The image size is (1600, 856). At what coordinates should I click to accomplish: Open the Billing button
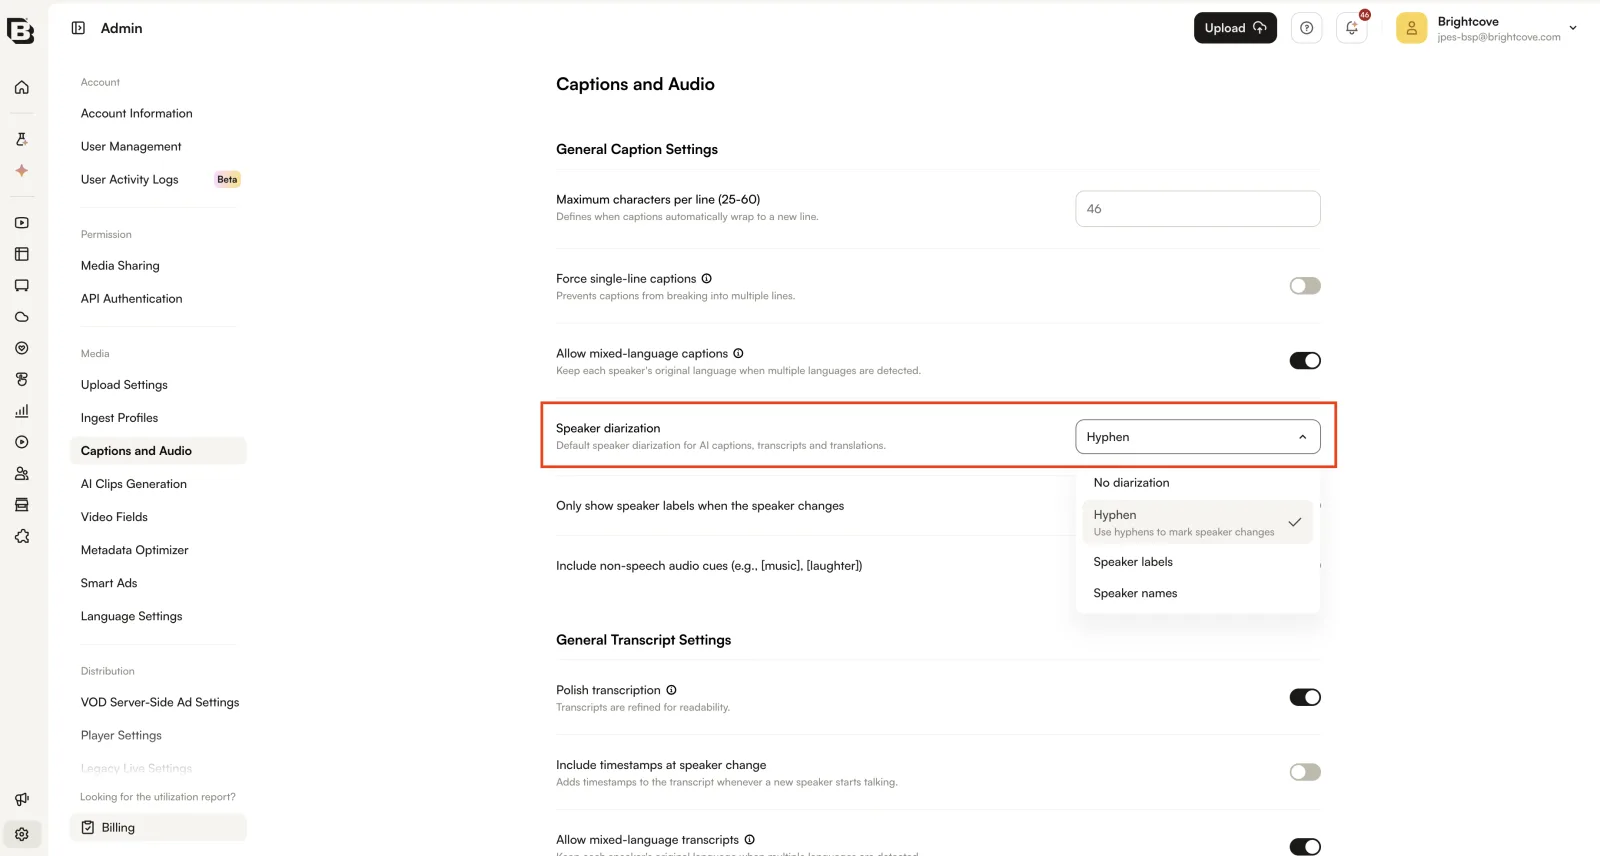pyautogui.click(x=158, y=828)
